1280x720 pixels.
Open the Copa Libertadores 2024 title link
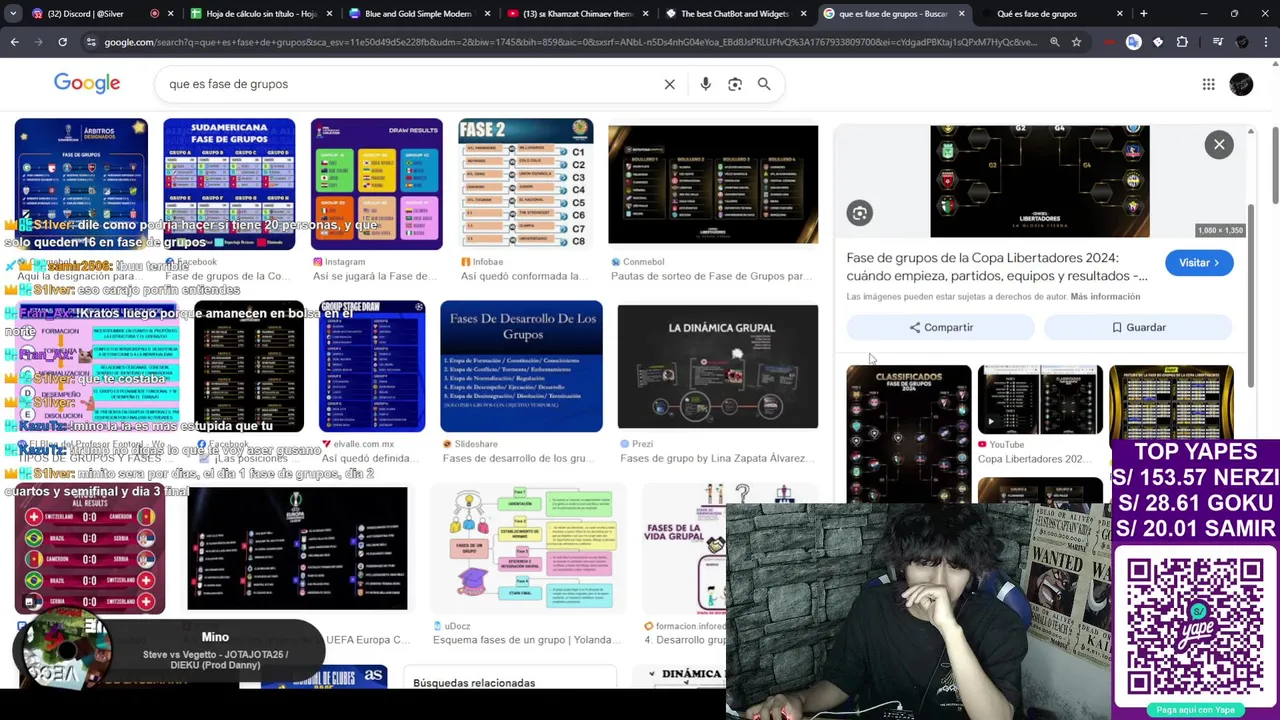point(997,267)
